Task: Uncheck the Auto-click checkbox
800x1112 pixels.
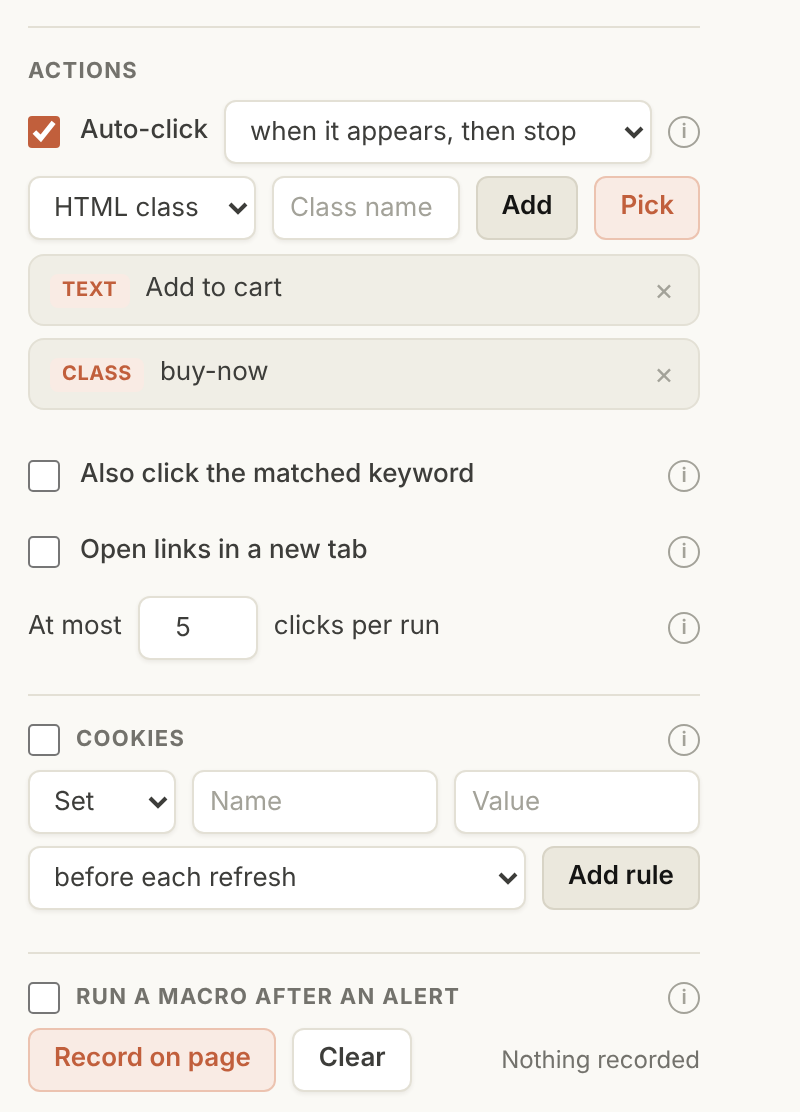Action: 44,132
